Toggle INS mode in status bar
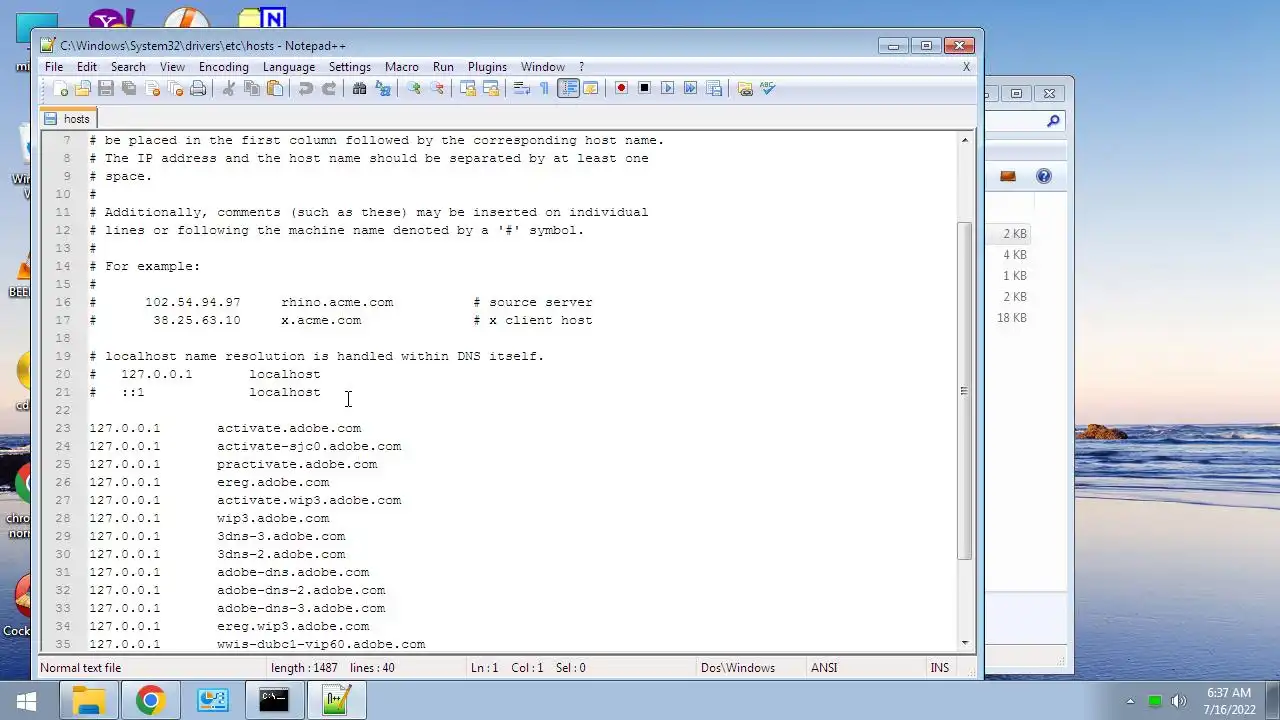This screenshot has width=1280, height=720. point(940,668)
